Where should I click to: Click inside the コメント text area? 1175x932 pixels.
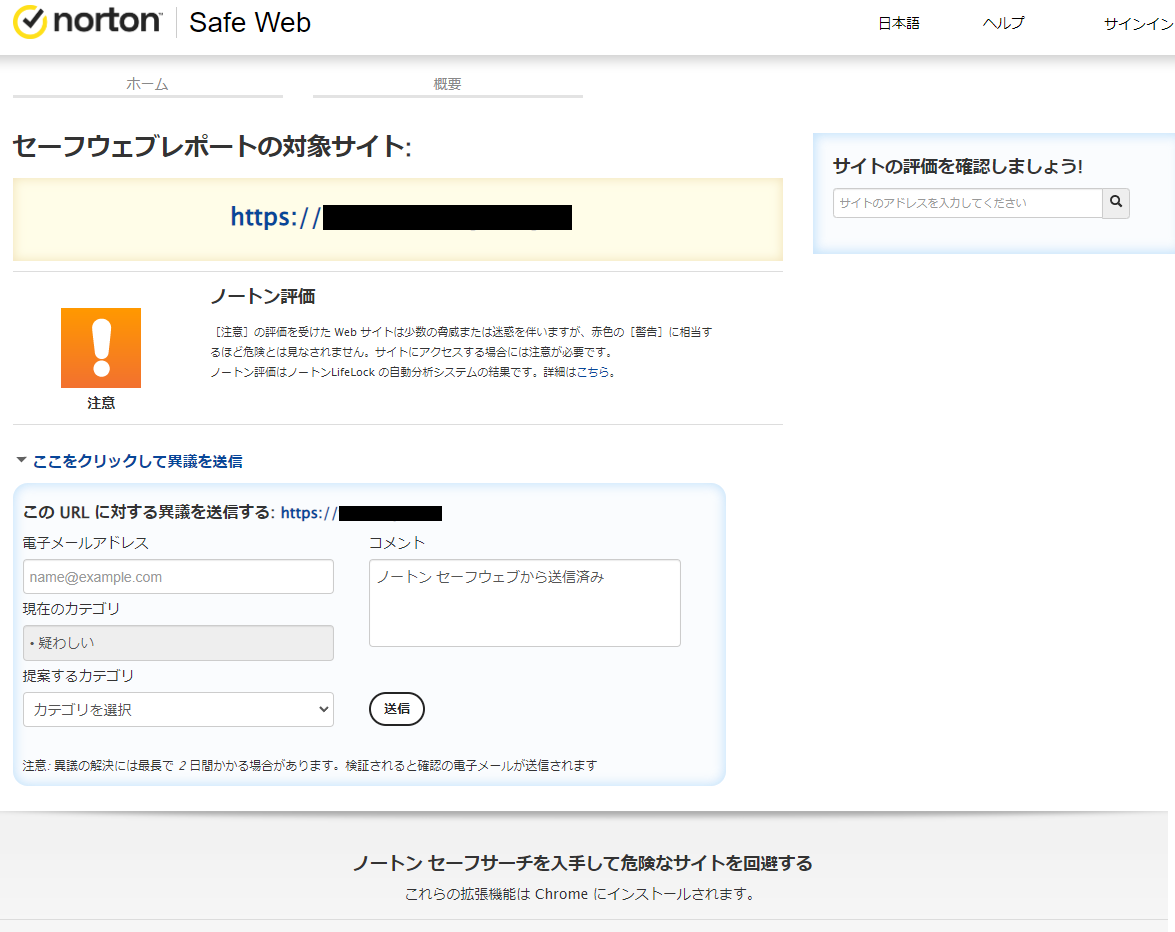(524, 603)
